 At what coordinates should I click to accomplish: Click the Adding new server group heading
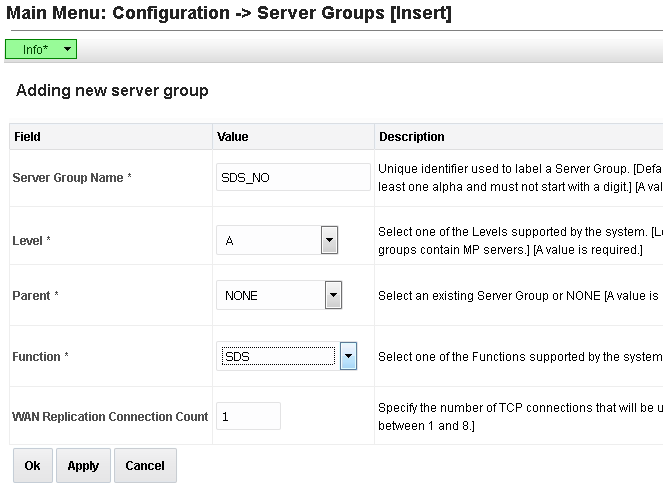[112, 91]
